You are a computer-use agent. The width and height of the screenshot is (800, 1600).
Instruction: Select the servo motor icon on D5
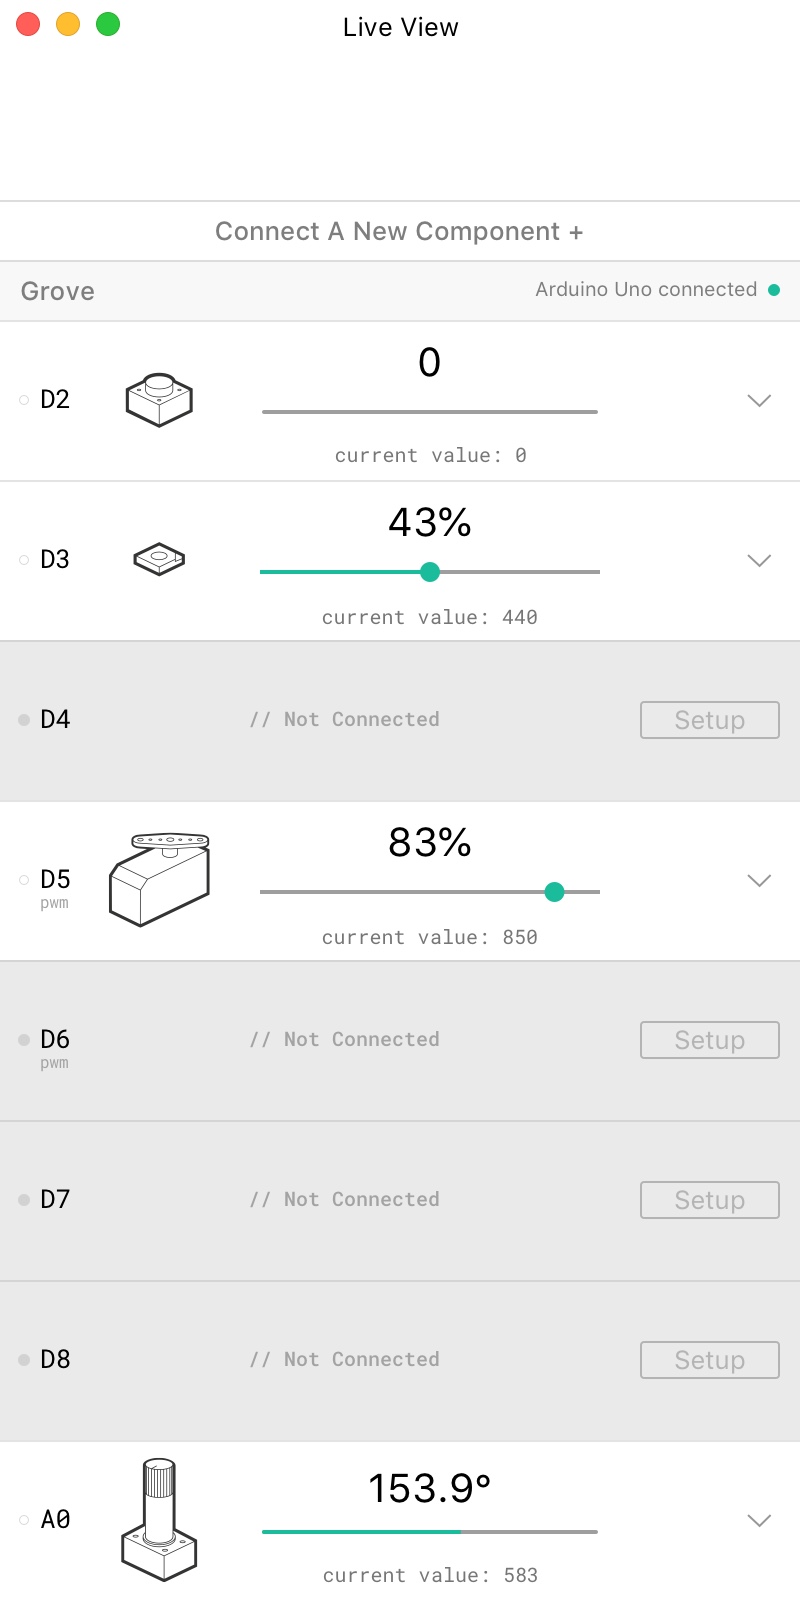coord(160,880)
